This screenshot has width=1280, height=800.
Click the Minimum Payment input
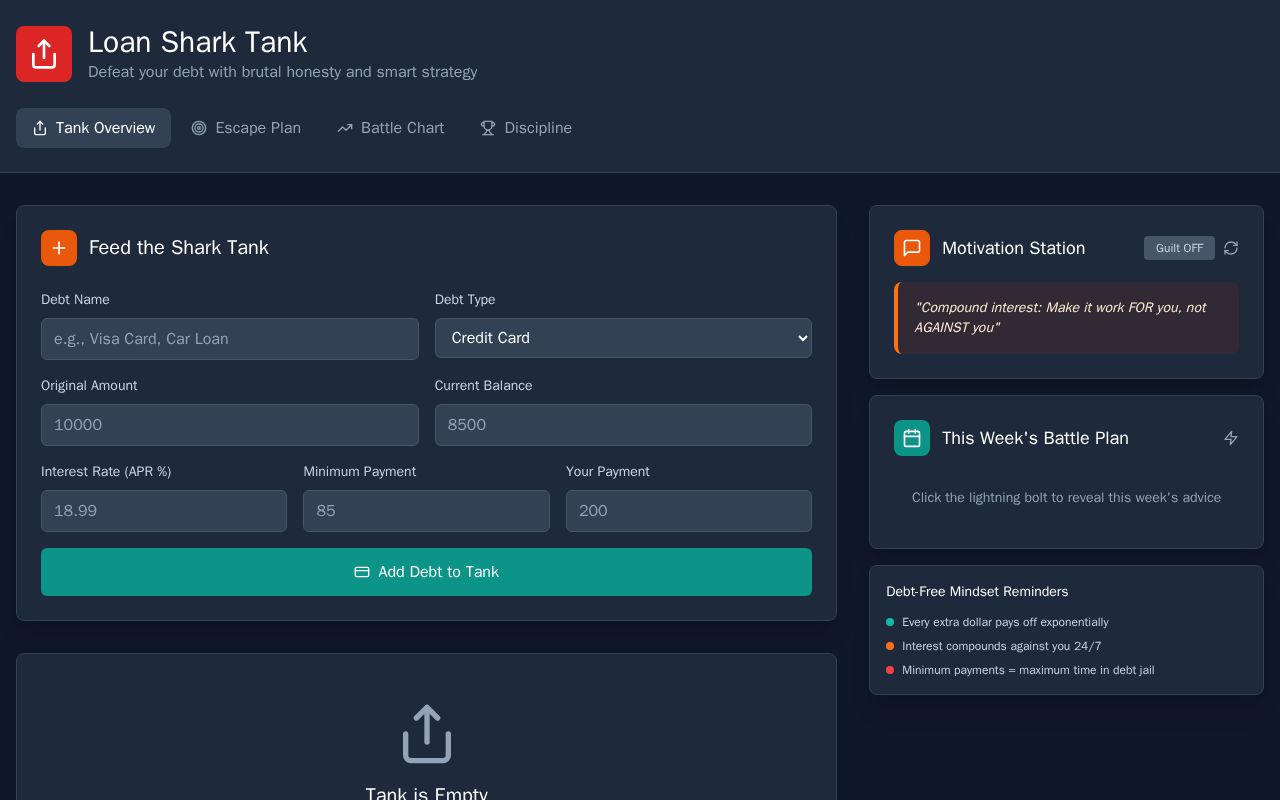426,511
